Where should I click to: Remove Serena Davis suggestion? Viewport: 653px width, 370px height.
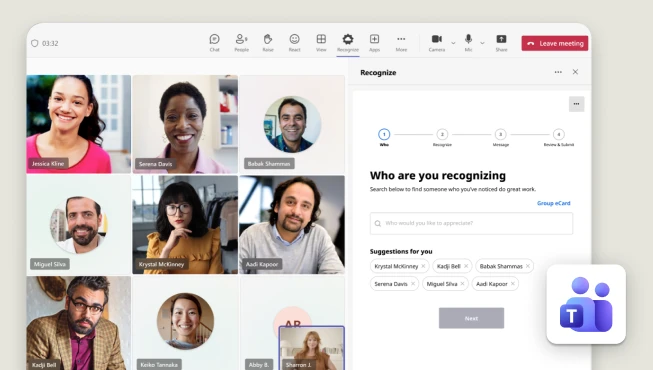[x=413, y=284]
